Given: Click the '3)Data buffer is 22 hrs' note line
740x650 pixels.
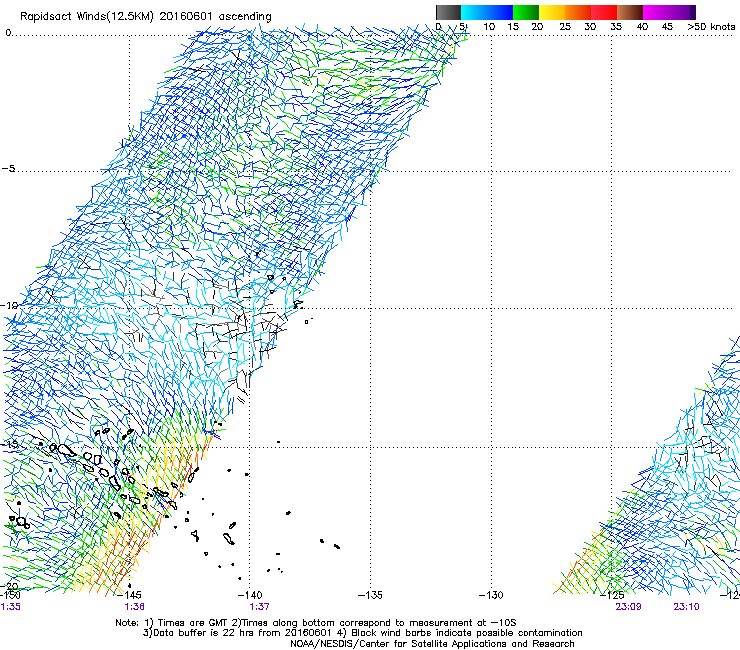Looking at the screenshot, I should [362, 633].
